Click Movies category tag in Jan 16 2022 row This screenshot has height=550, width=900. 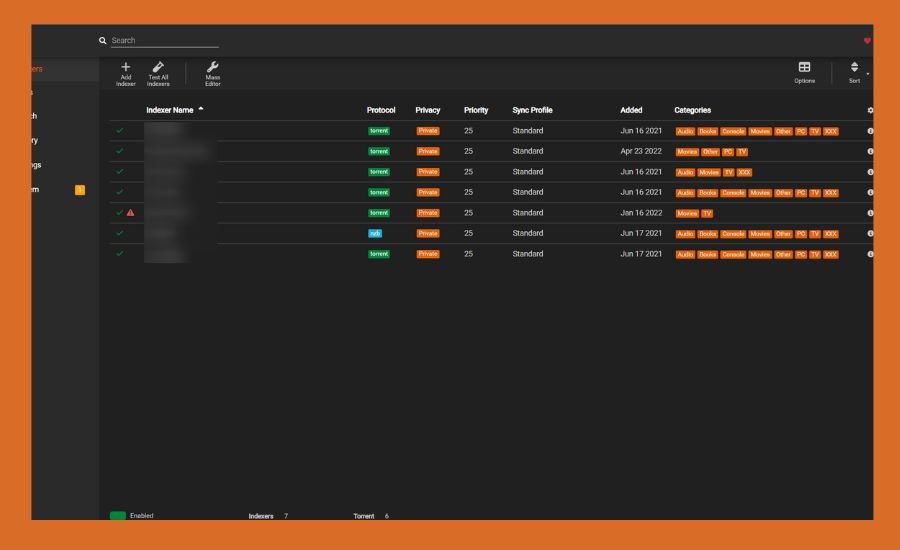686,214
